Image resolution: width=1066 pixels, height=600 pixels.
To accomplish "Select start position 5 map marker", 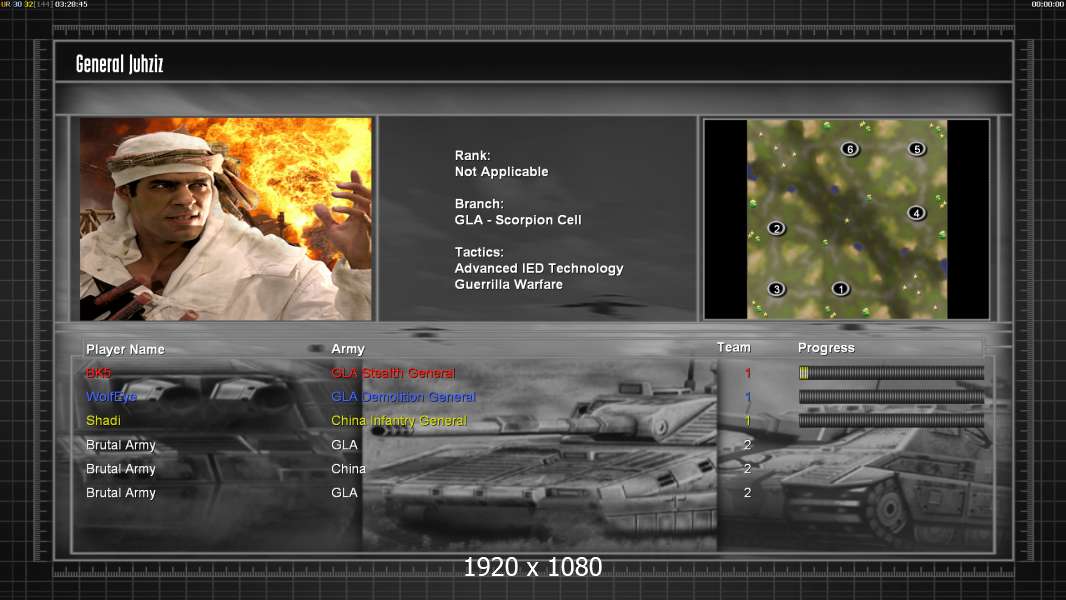I will point(916,149).
